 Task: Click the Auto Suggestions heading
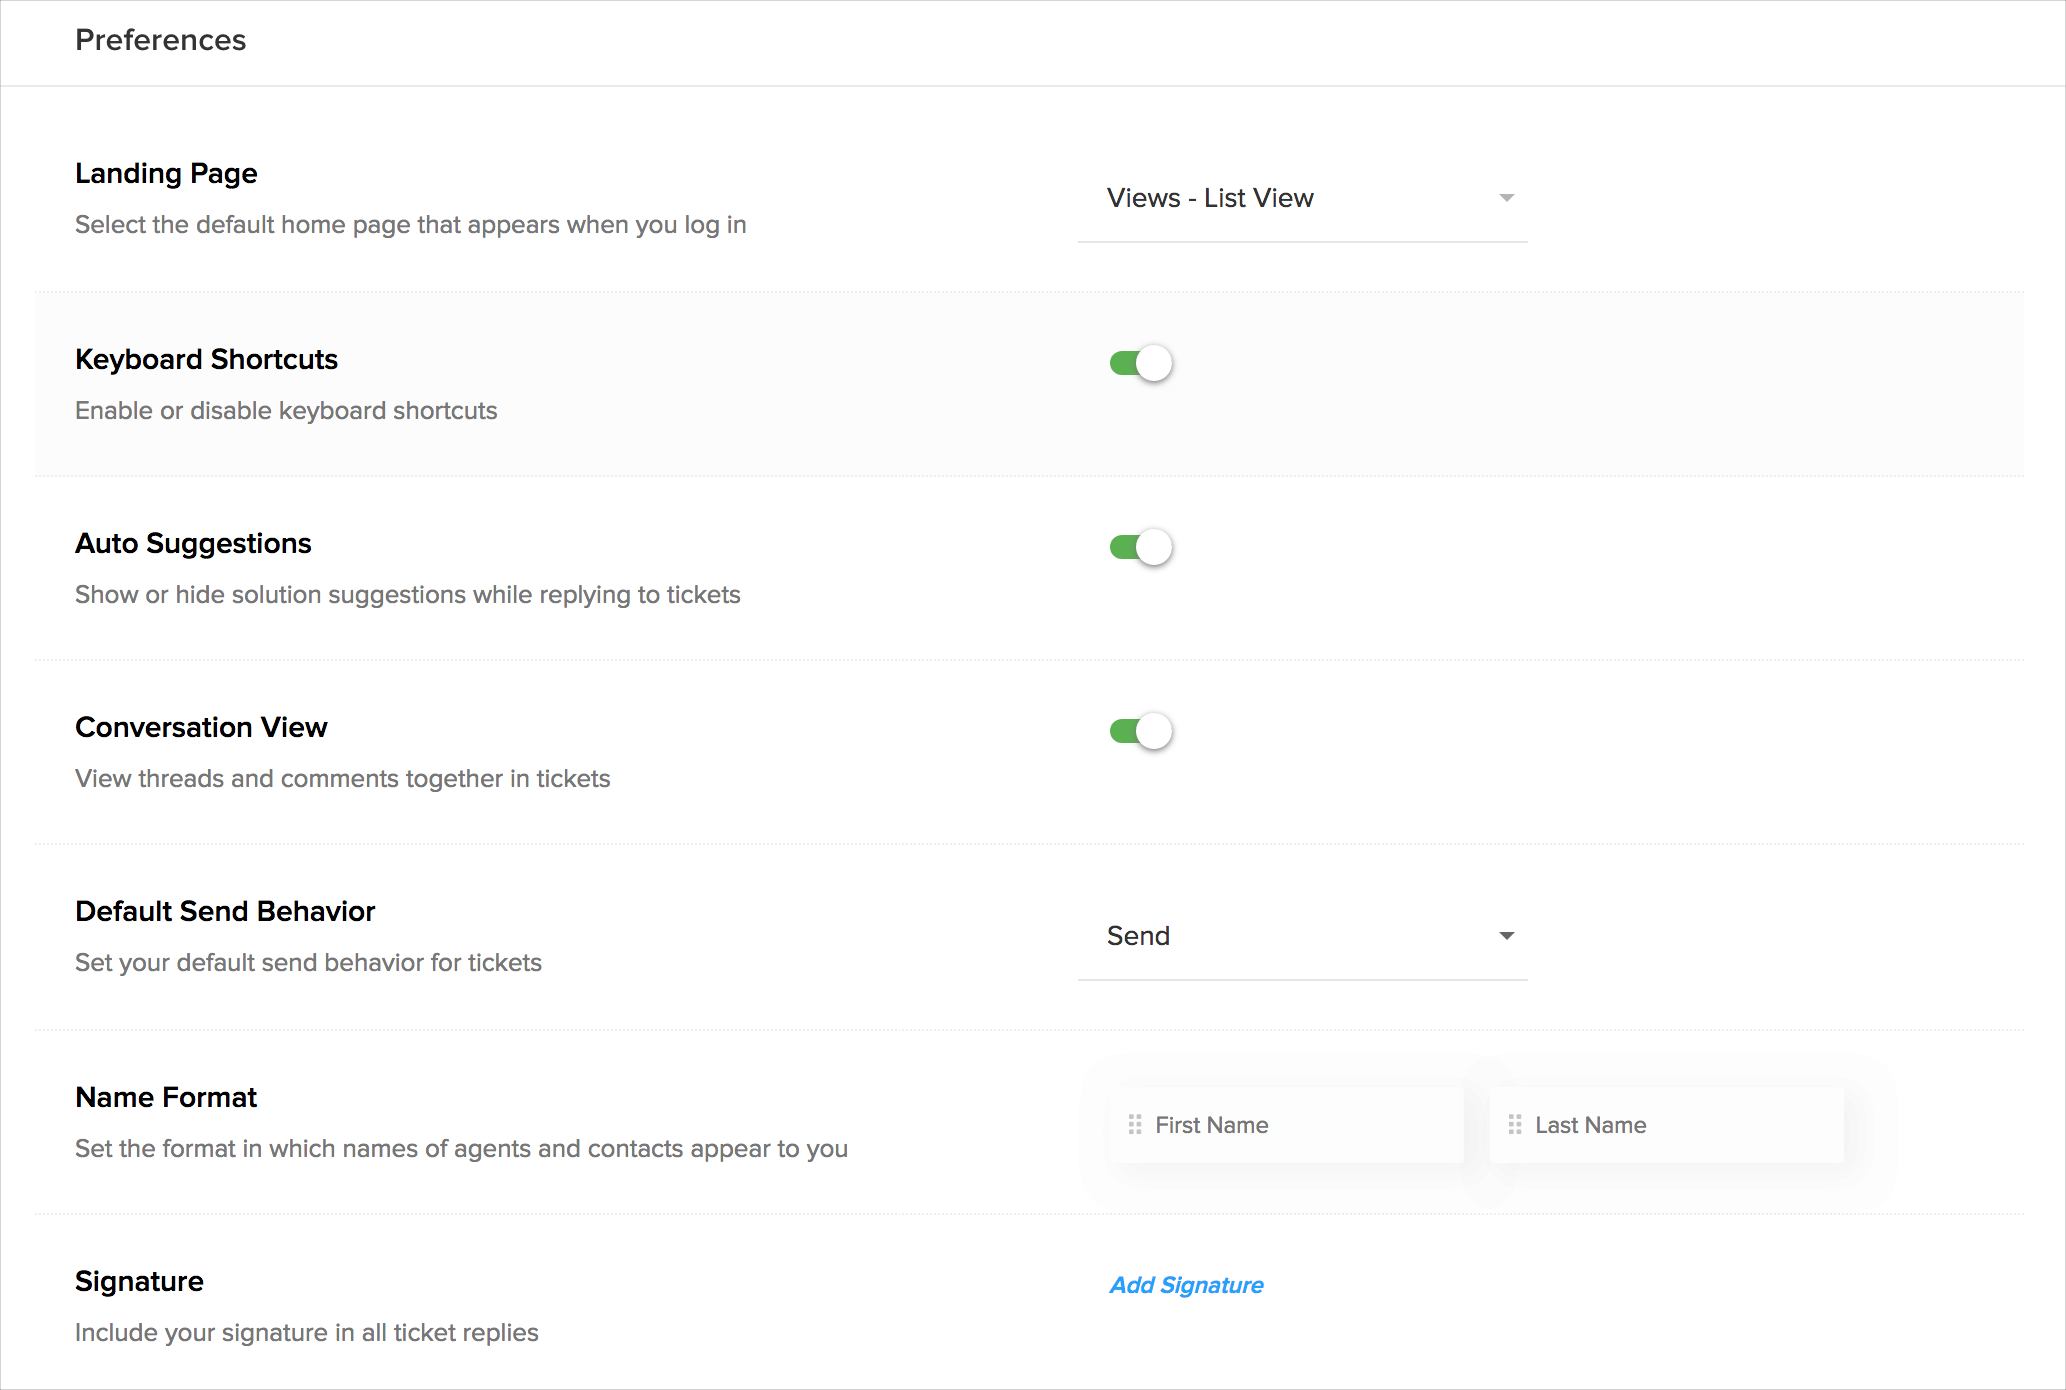click(x=193, y=543)
